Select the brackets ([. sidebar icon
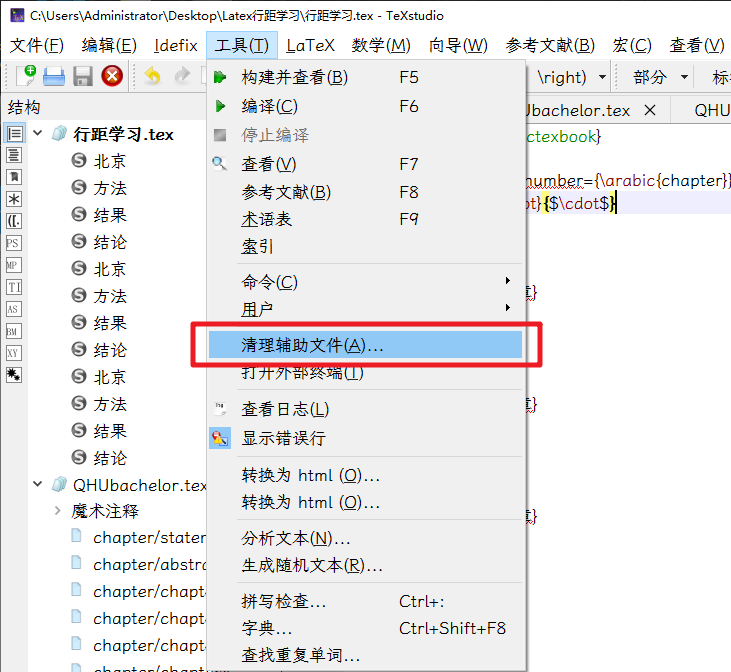This screenshot has height=672, width=731. [14, 221]
